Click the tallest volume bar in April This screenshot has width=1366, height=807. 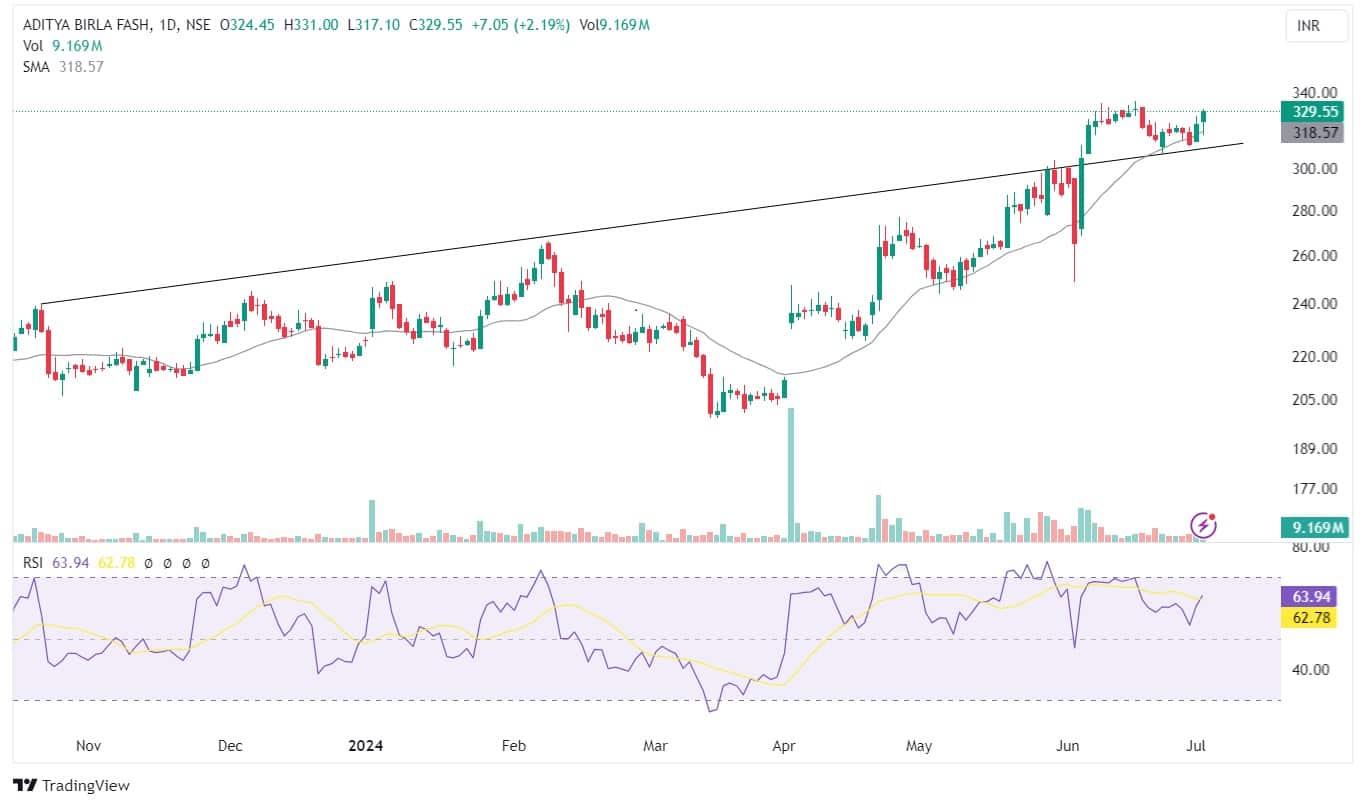pyautogui.click(x=791, y=470)
